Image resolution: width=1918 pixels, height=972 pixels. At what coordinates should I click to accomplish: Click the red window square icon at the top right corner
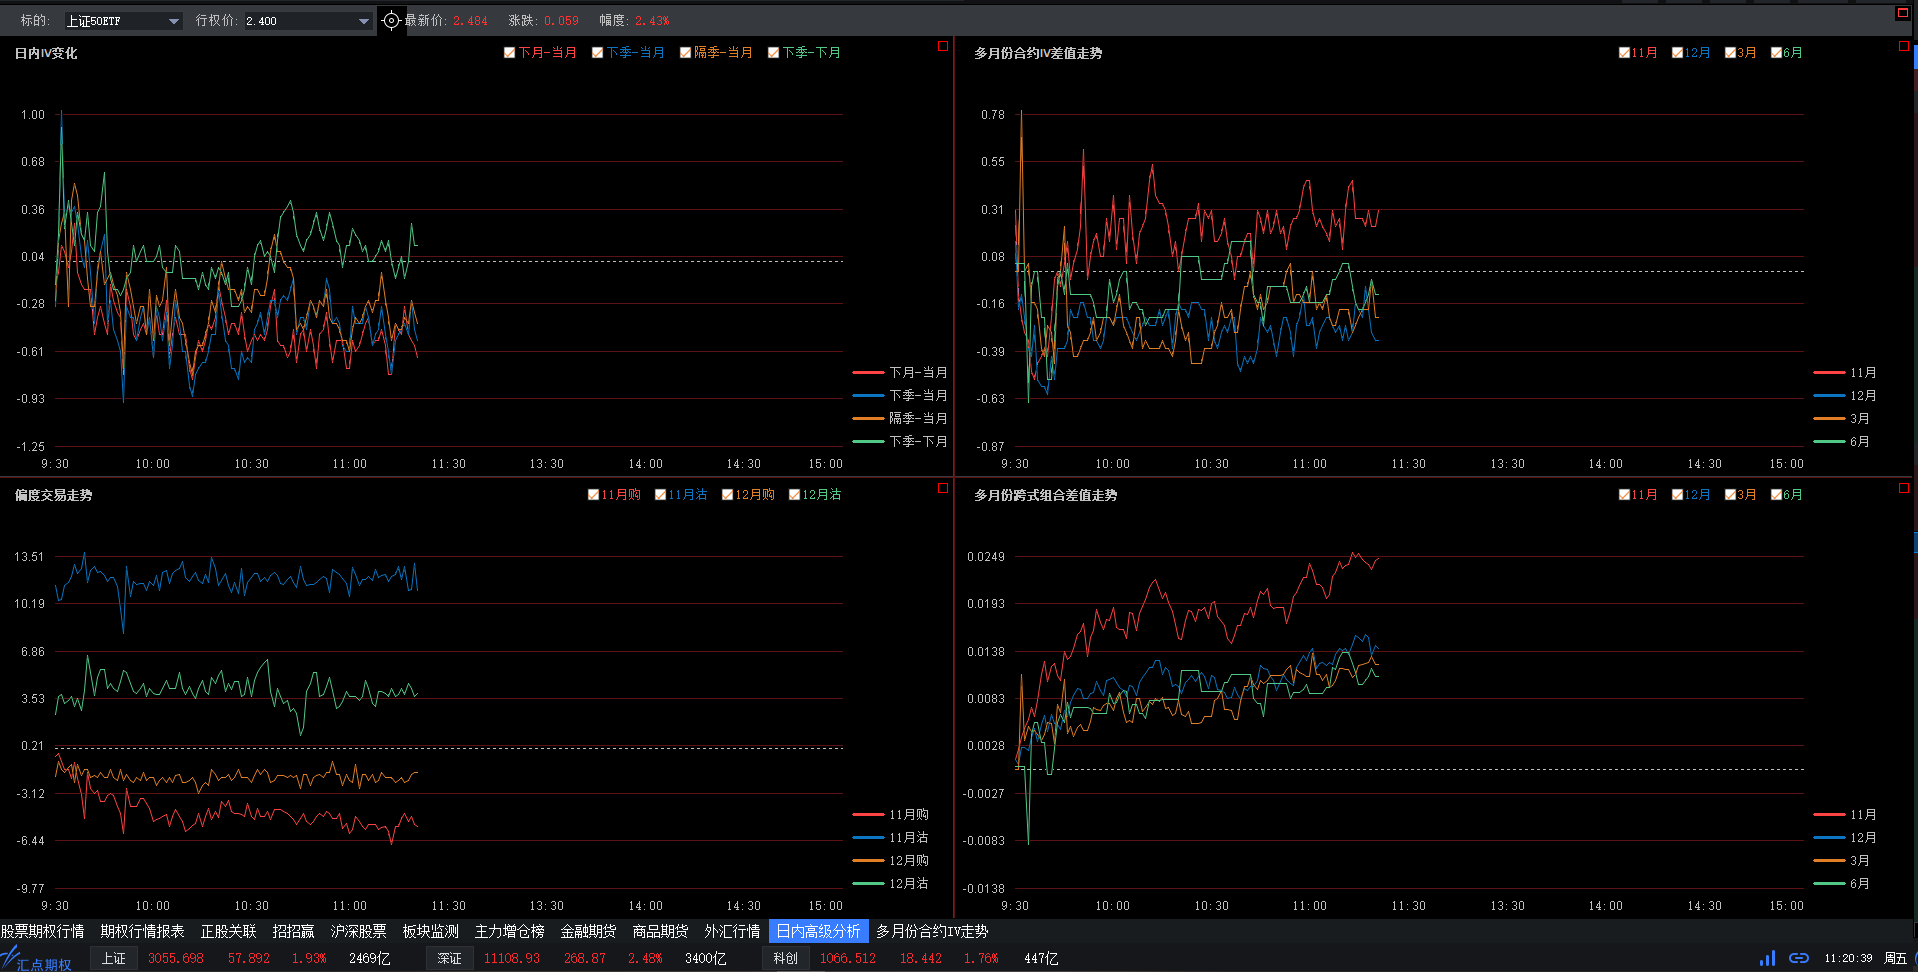(1902, 13)
